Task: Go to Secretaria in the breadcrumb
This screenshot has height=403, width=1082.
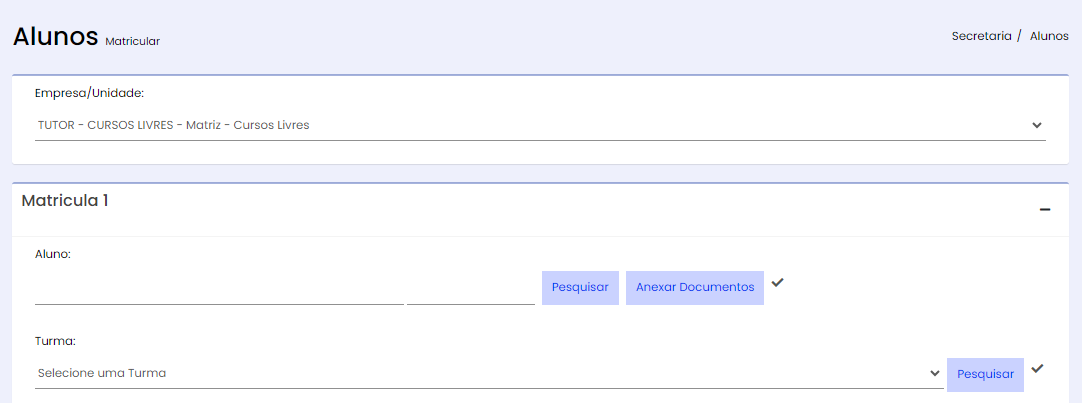Action: coord(981,37)
